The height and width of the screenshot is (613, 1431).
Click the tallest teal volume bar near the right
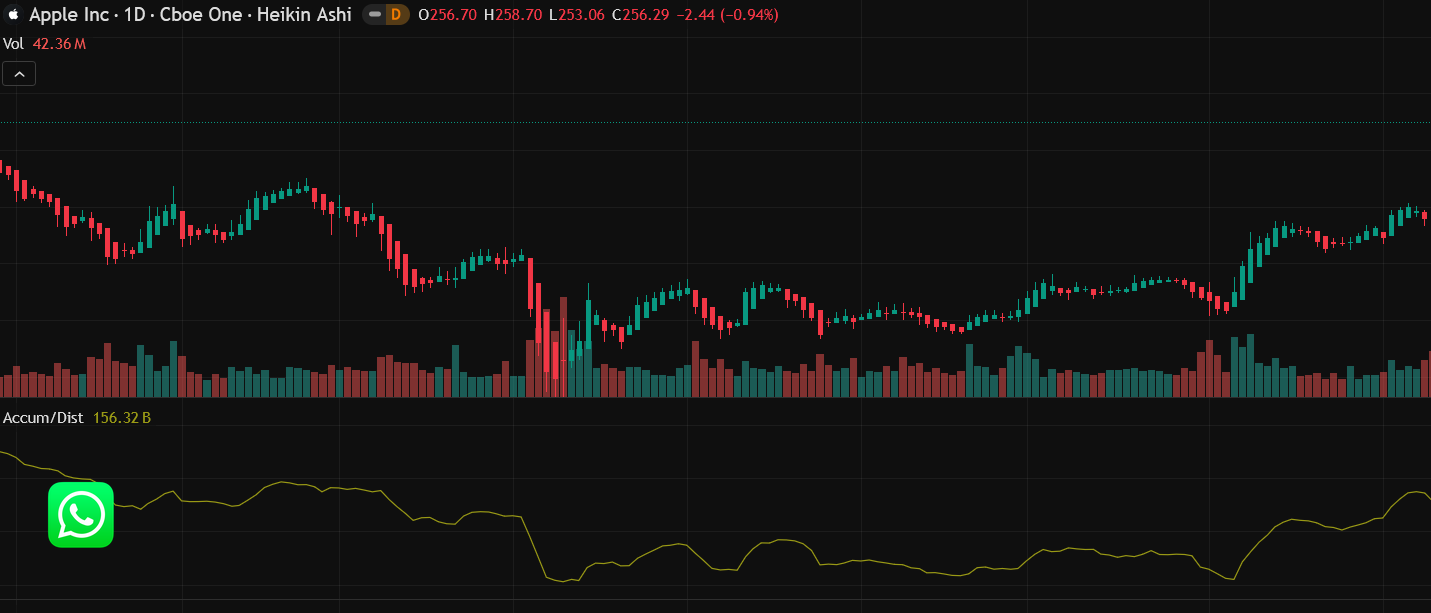tap(1249, 366)
